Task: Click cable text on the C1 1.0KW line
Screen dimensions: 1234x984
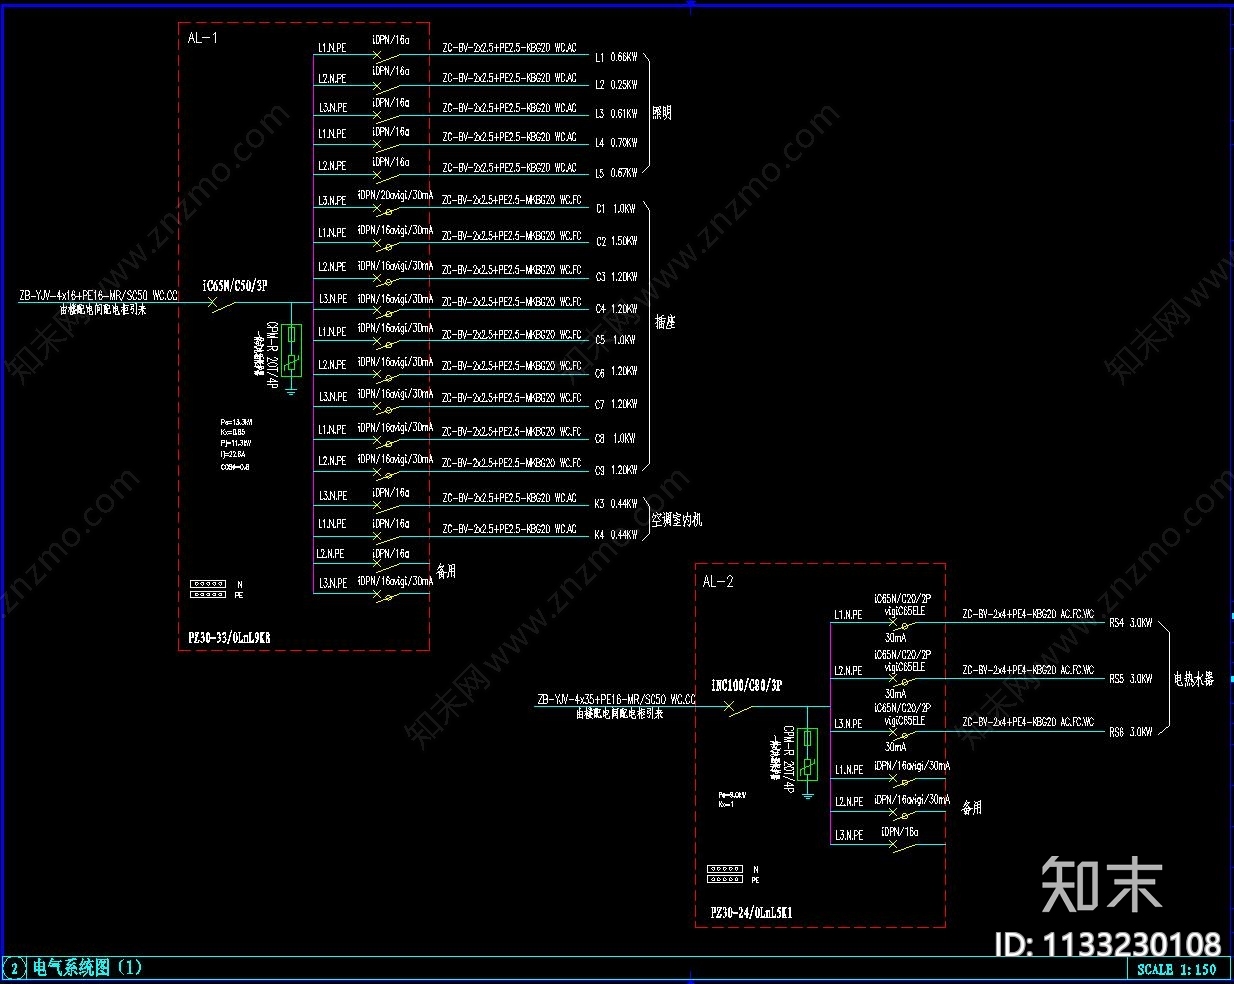Action: point(512,200)
